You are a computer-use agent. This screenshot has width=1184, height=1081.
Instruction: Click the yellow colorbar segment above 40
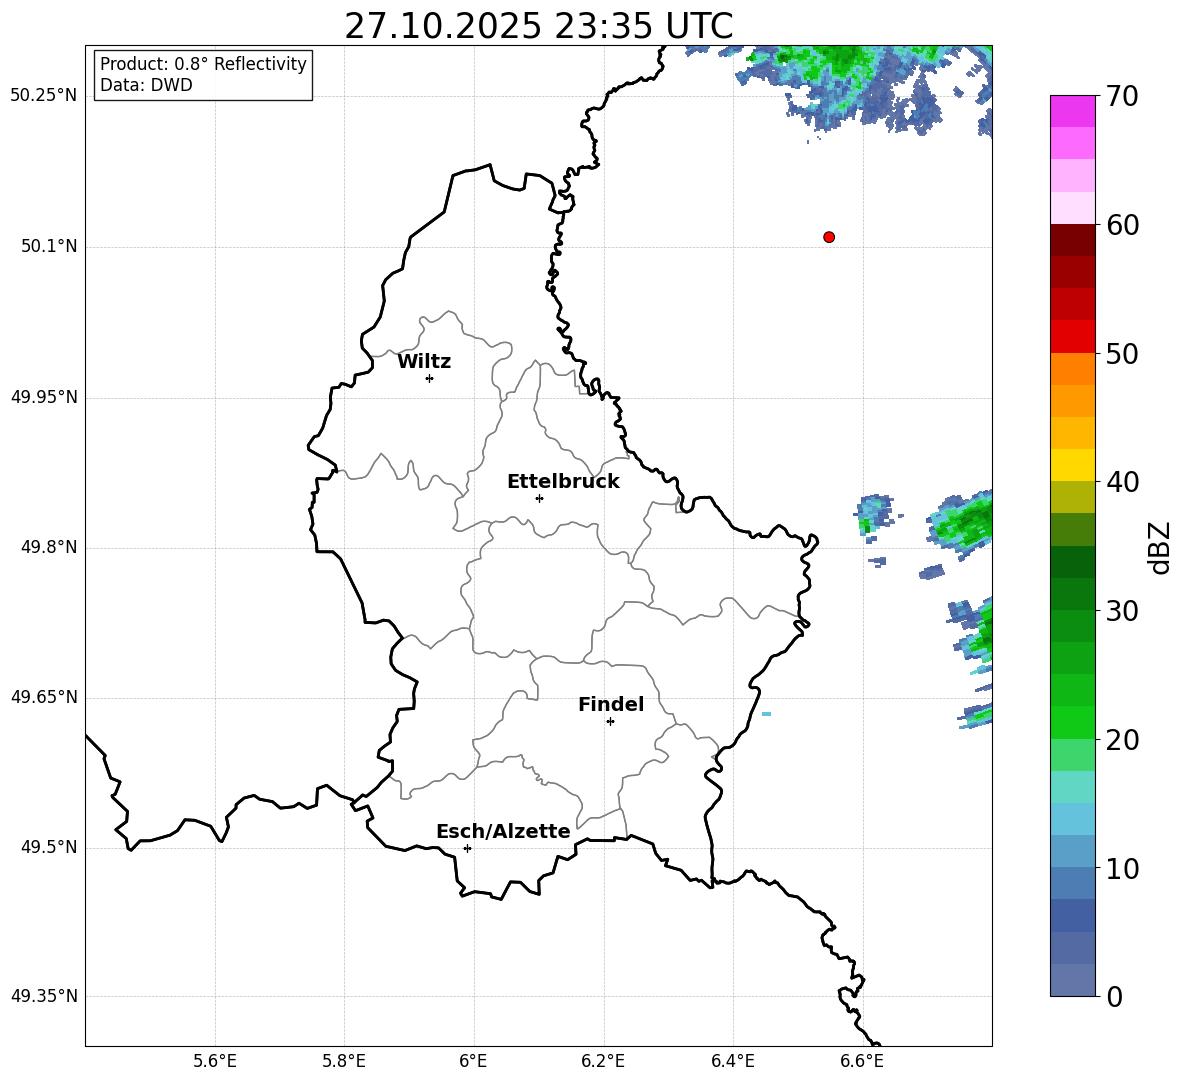(x=1072, y=465)
